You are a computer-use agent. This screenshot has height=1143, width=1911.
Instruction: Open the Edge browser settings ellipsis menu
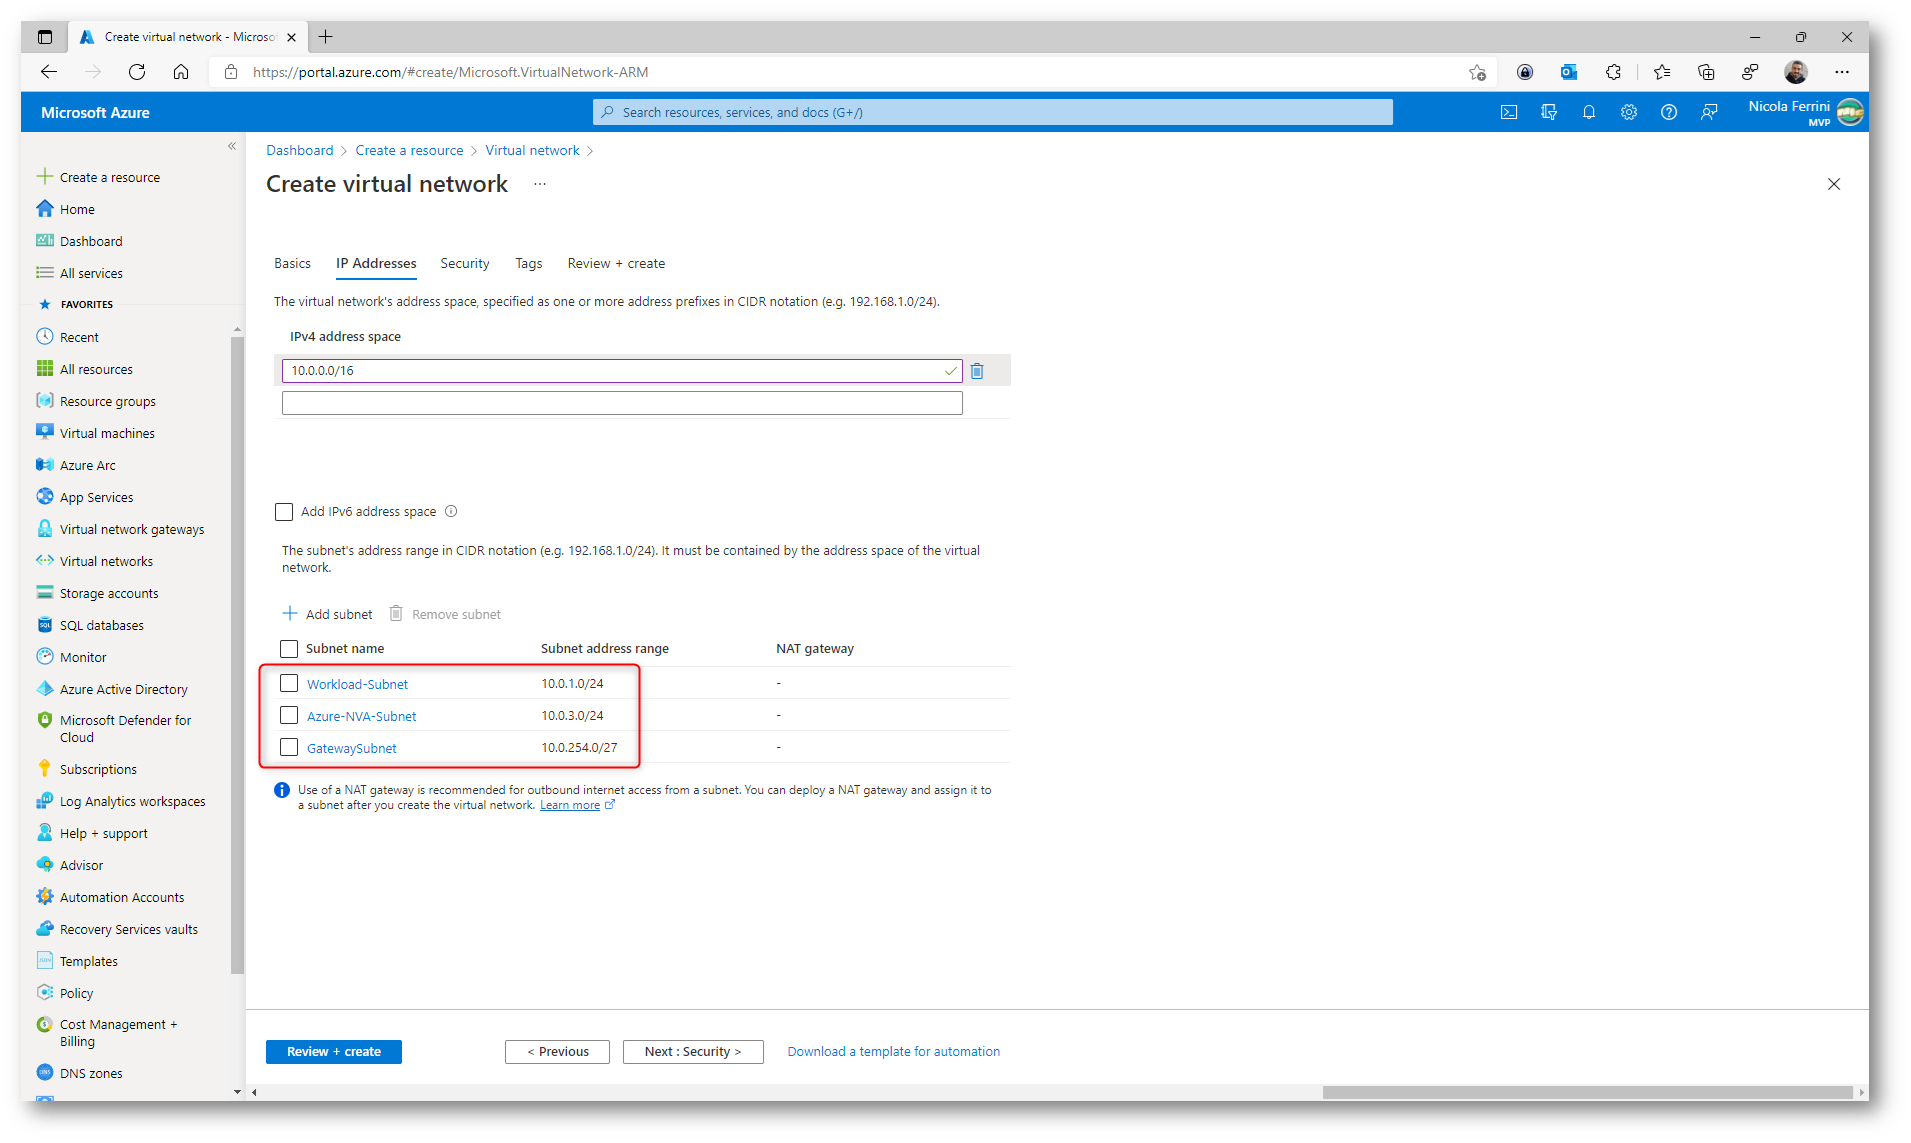(x=1842, y=72)
